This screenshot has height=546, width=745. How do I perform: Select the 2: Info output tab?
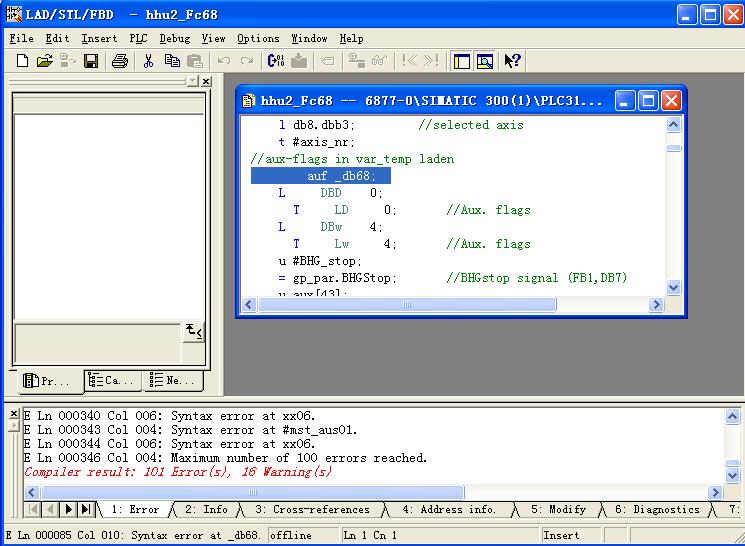pos(206,509)
